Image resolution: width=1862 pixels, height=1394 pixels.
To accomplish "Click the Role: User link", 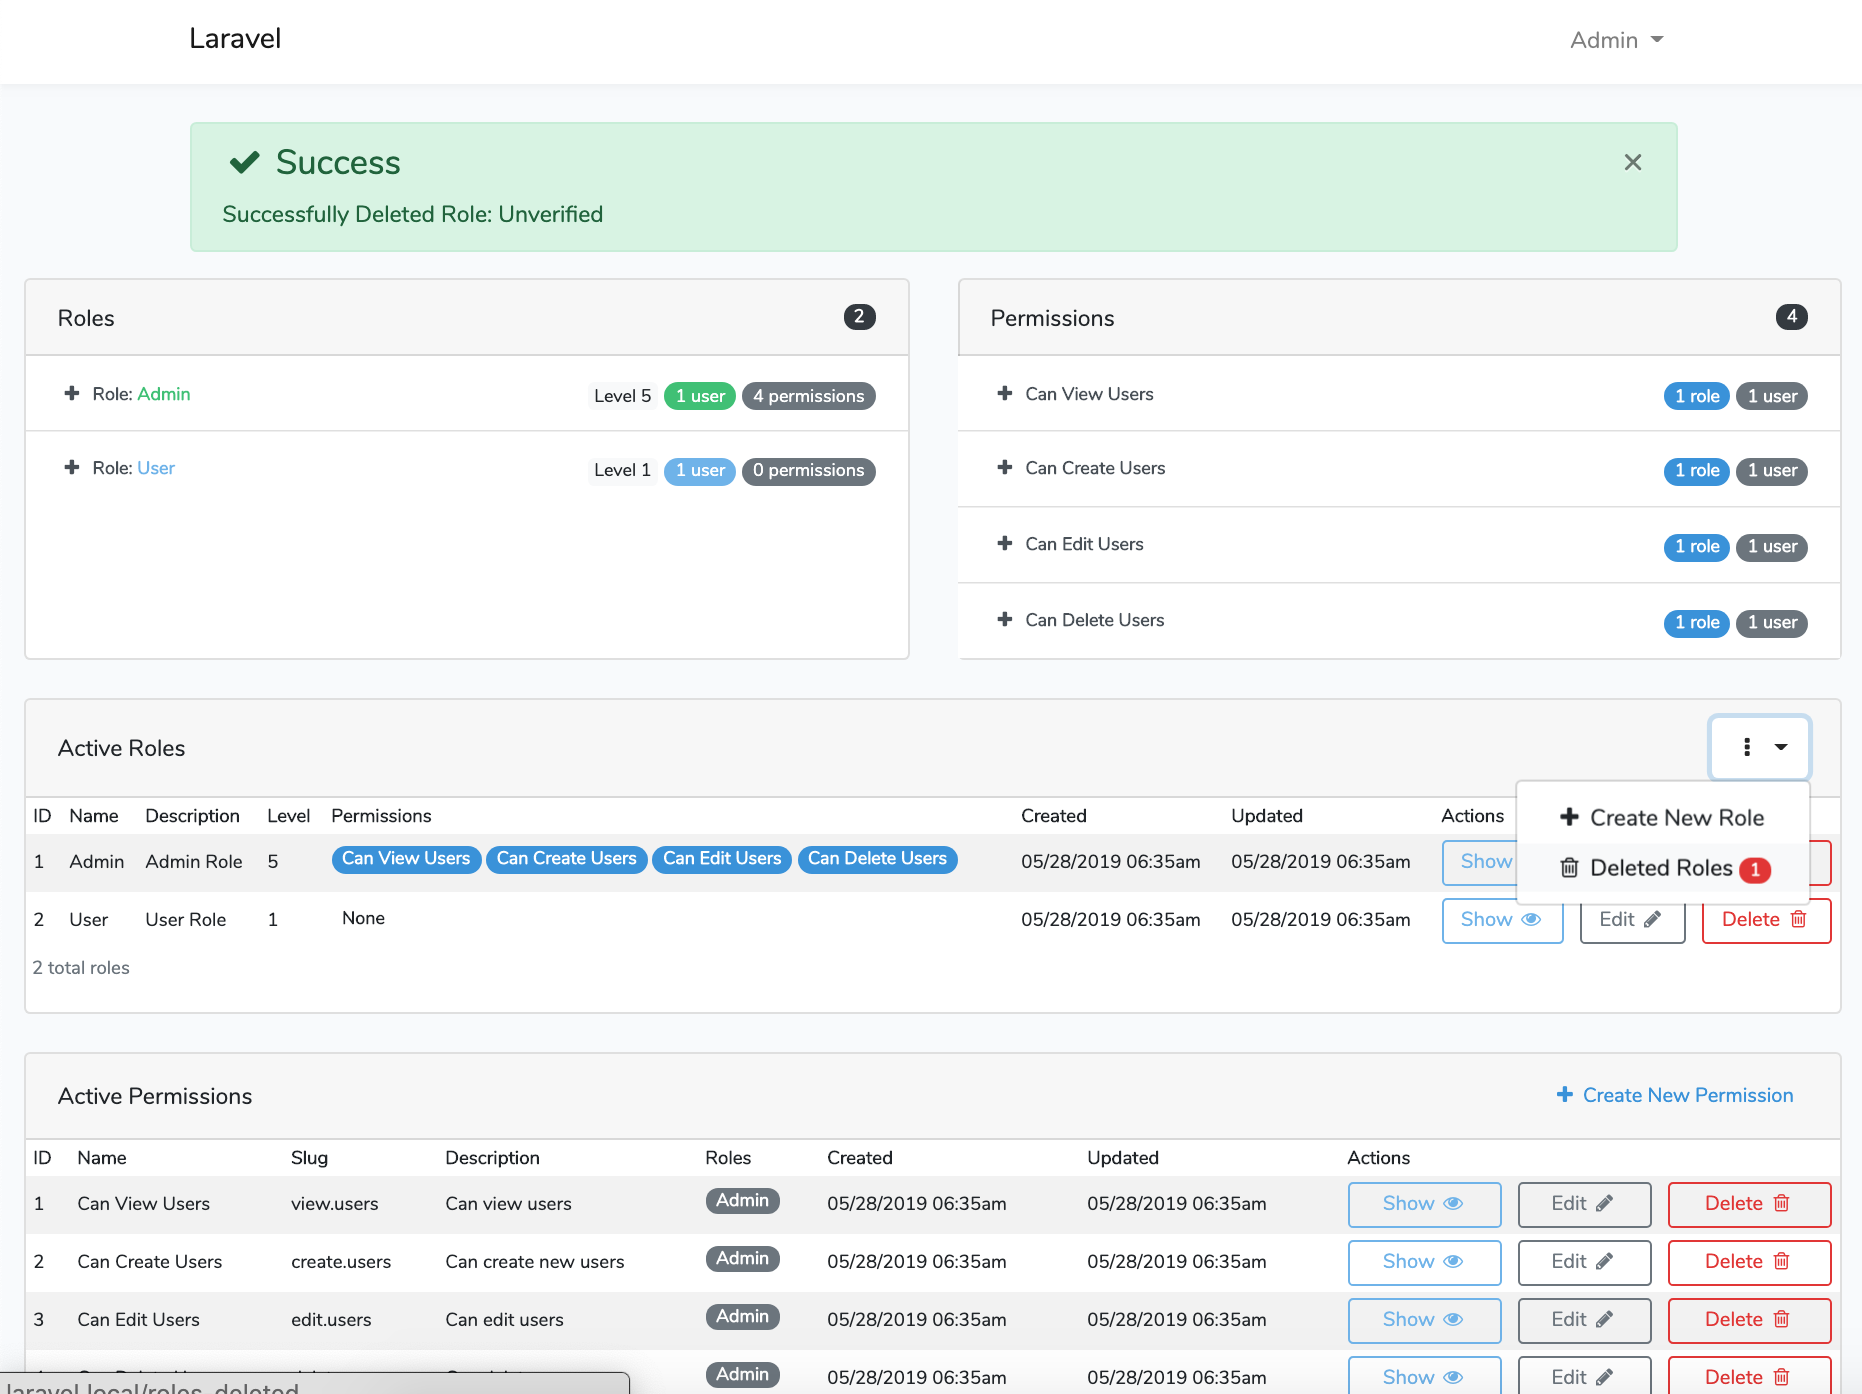I will tap(156, 467).
